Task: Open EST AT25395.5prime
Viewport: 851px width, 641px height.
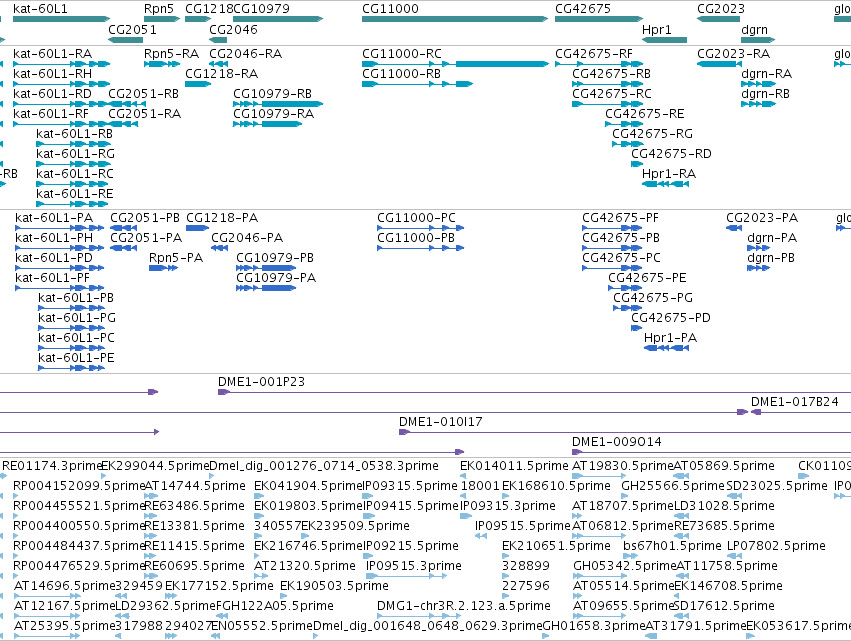Action: click(65, 626)
